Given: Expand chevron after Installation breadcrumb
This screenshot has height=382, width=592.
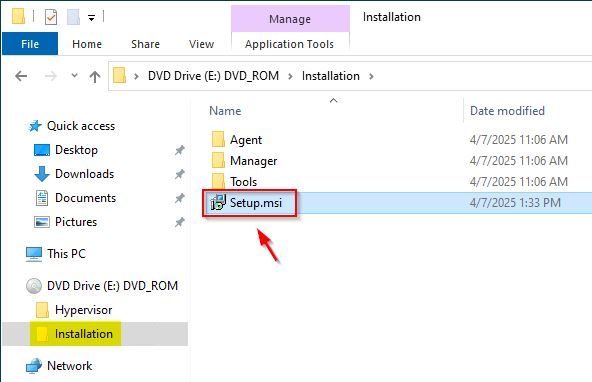Looking at the screenshot, I should coord(371,76).
